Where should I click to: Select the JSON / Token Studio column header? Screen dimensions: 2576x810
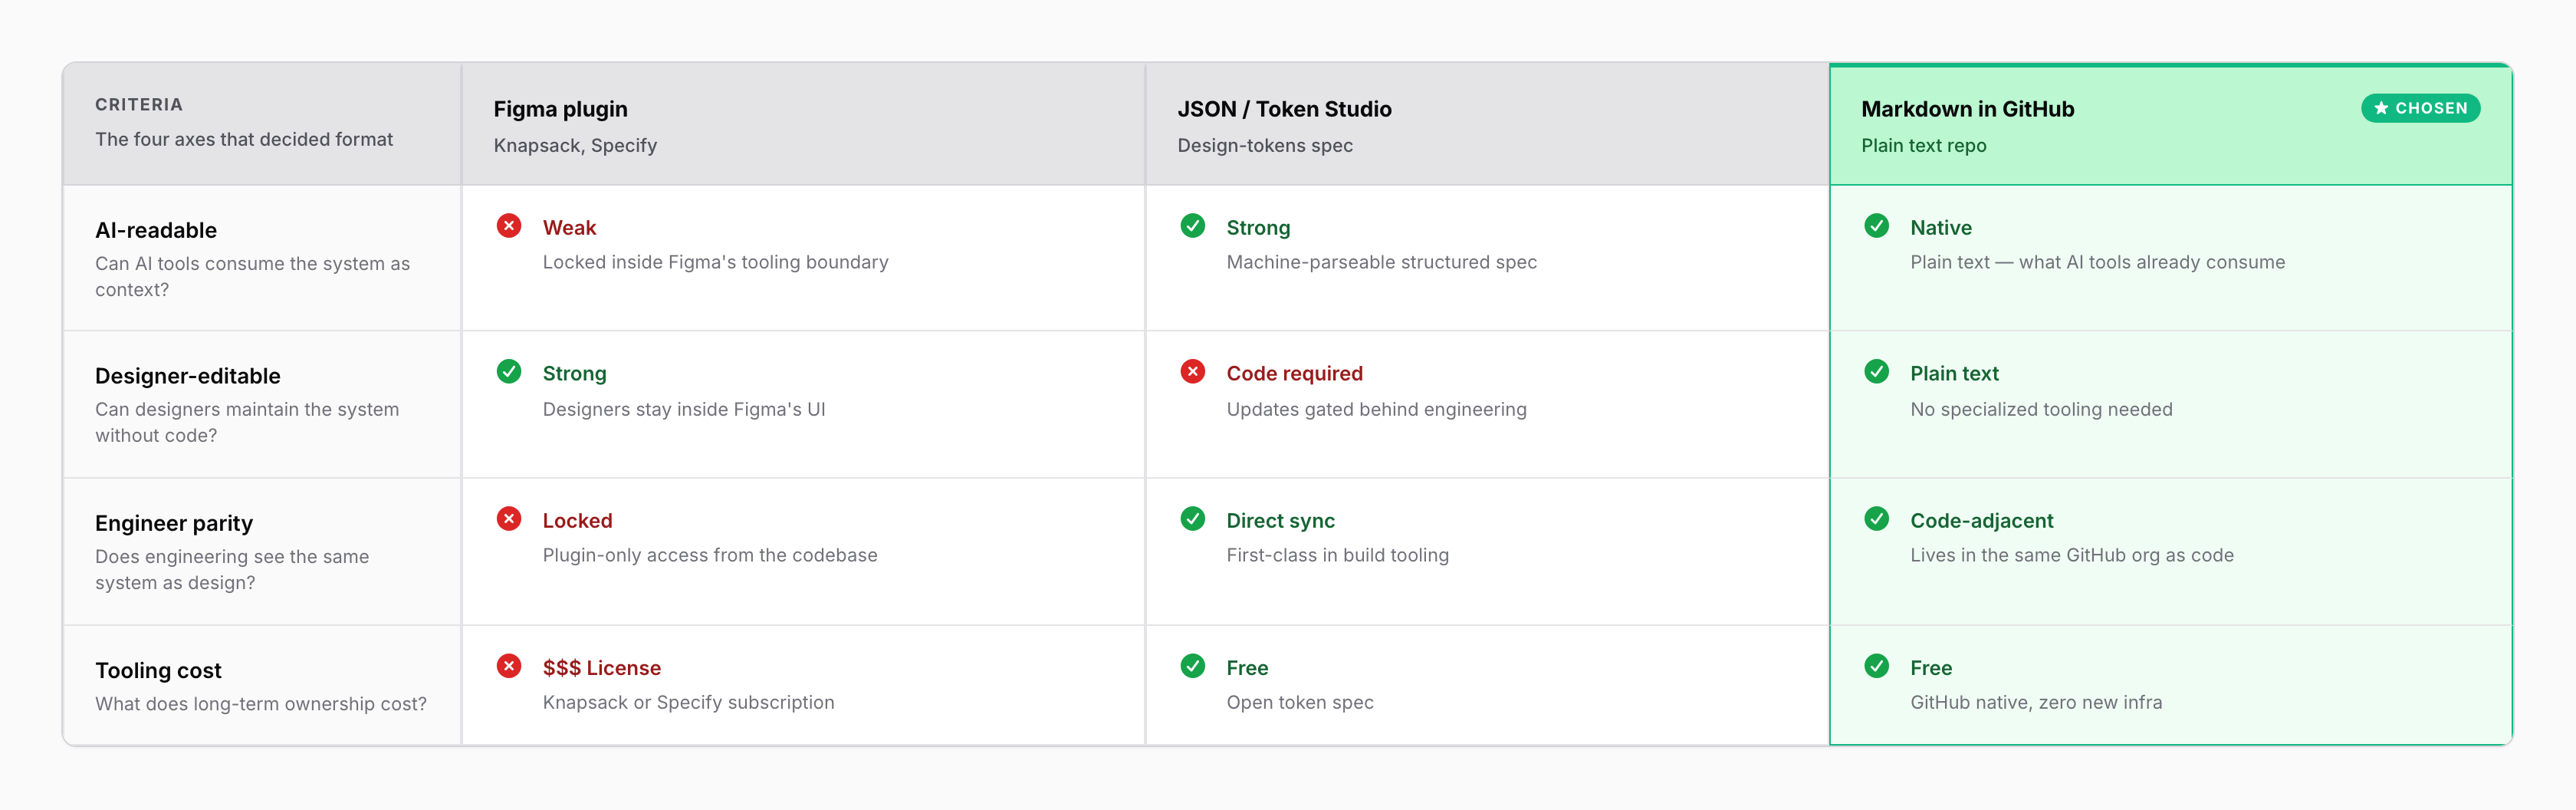tap(1487, 125)
